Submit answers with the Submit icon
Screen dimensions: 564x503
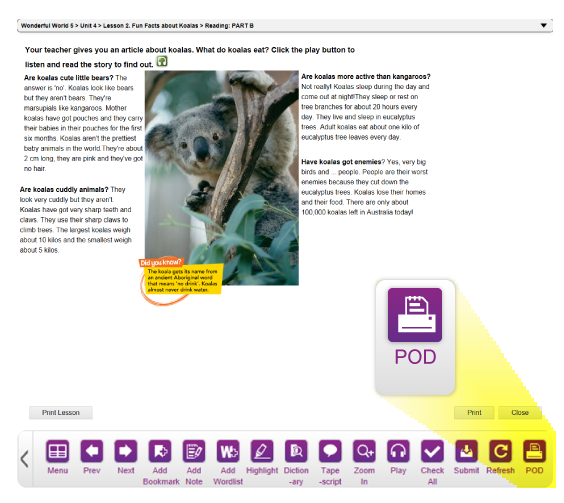click(467, 451)
